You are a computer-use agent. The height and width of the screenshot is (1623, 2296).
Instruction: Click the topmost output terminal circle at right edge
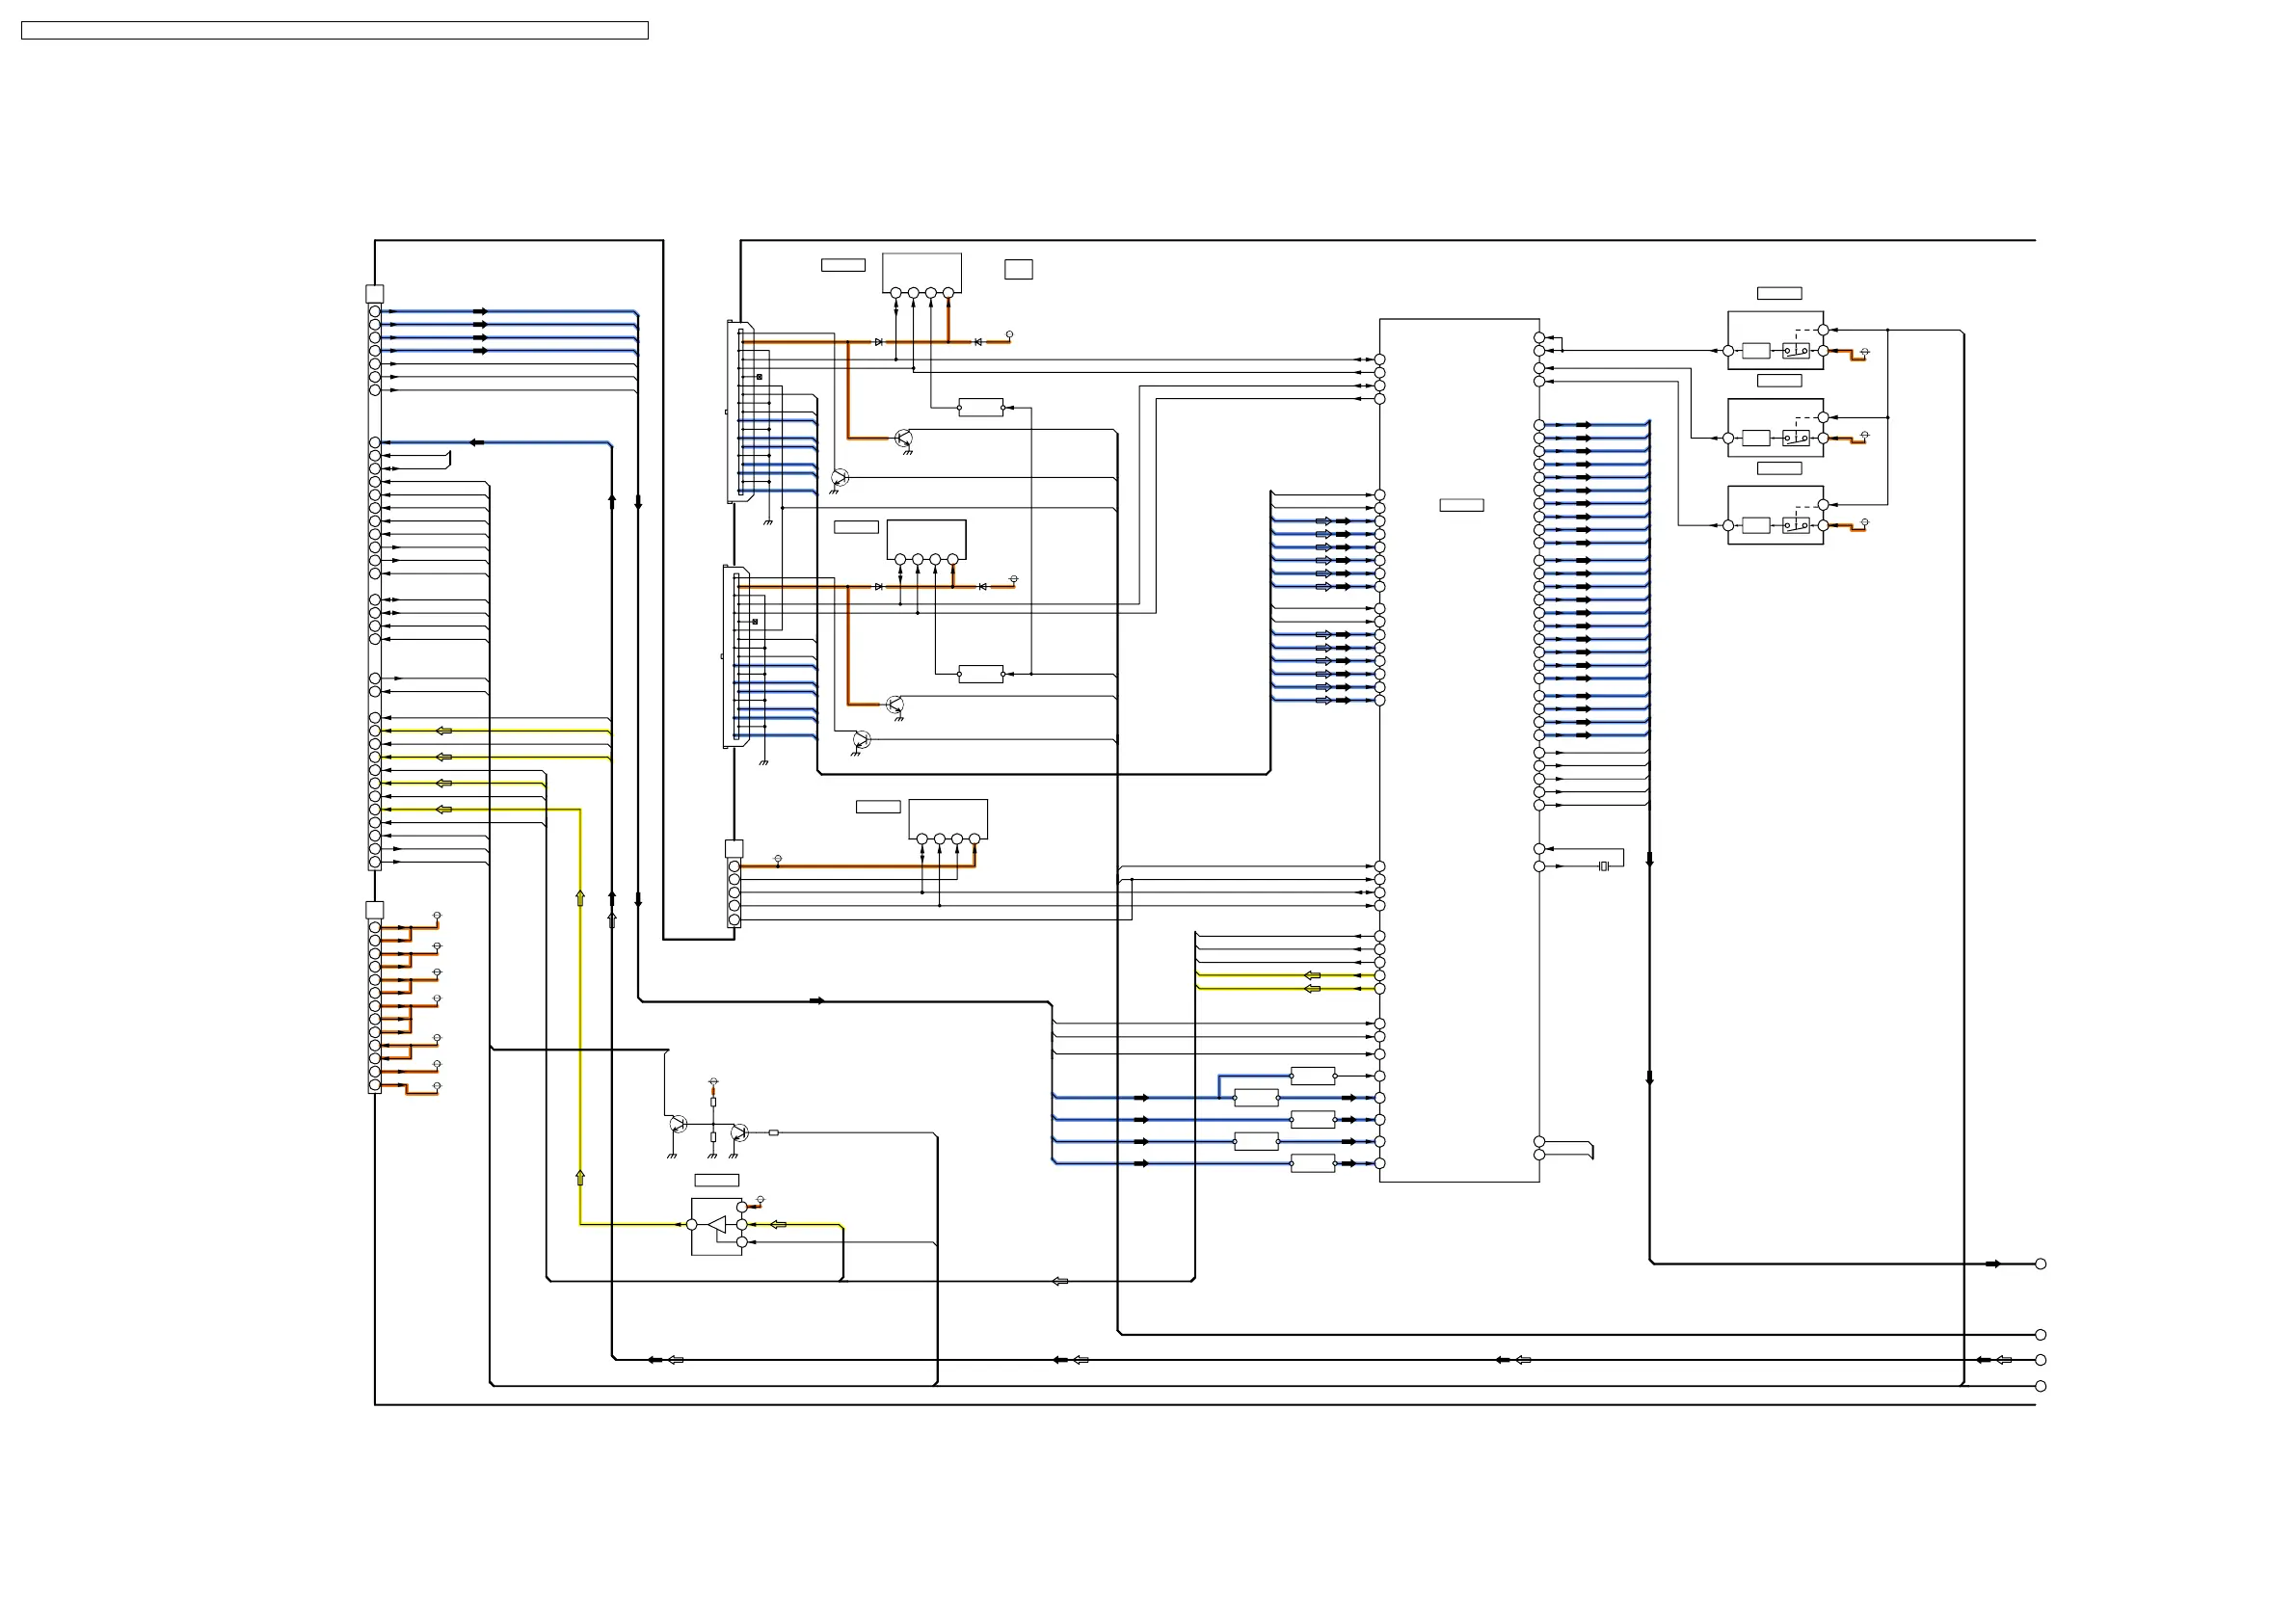pos(2041,1264)
